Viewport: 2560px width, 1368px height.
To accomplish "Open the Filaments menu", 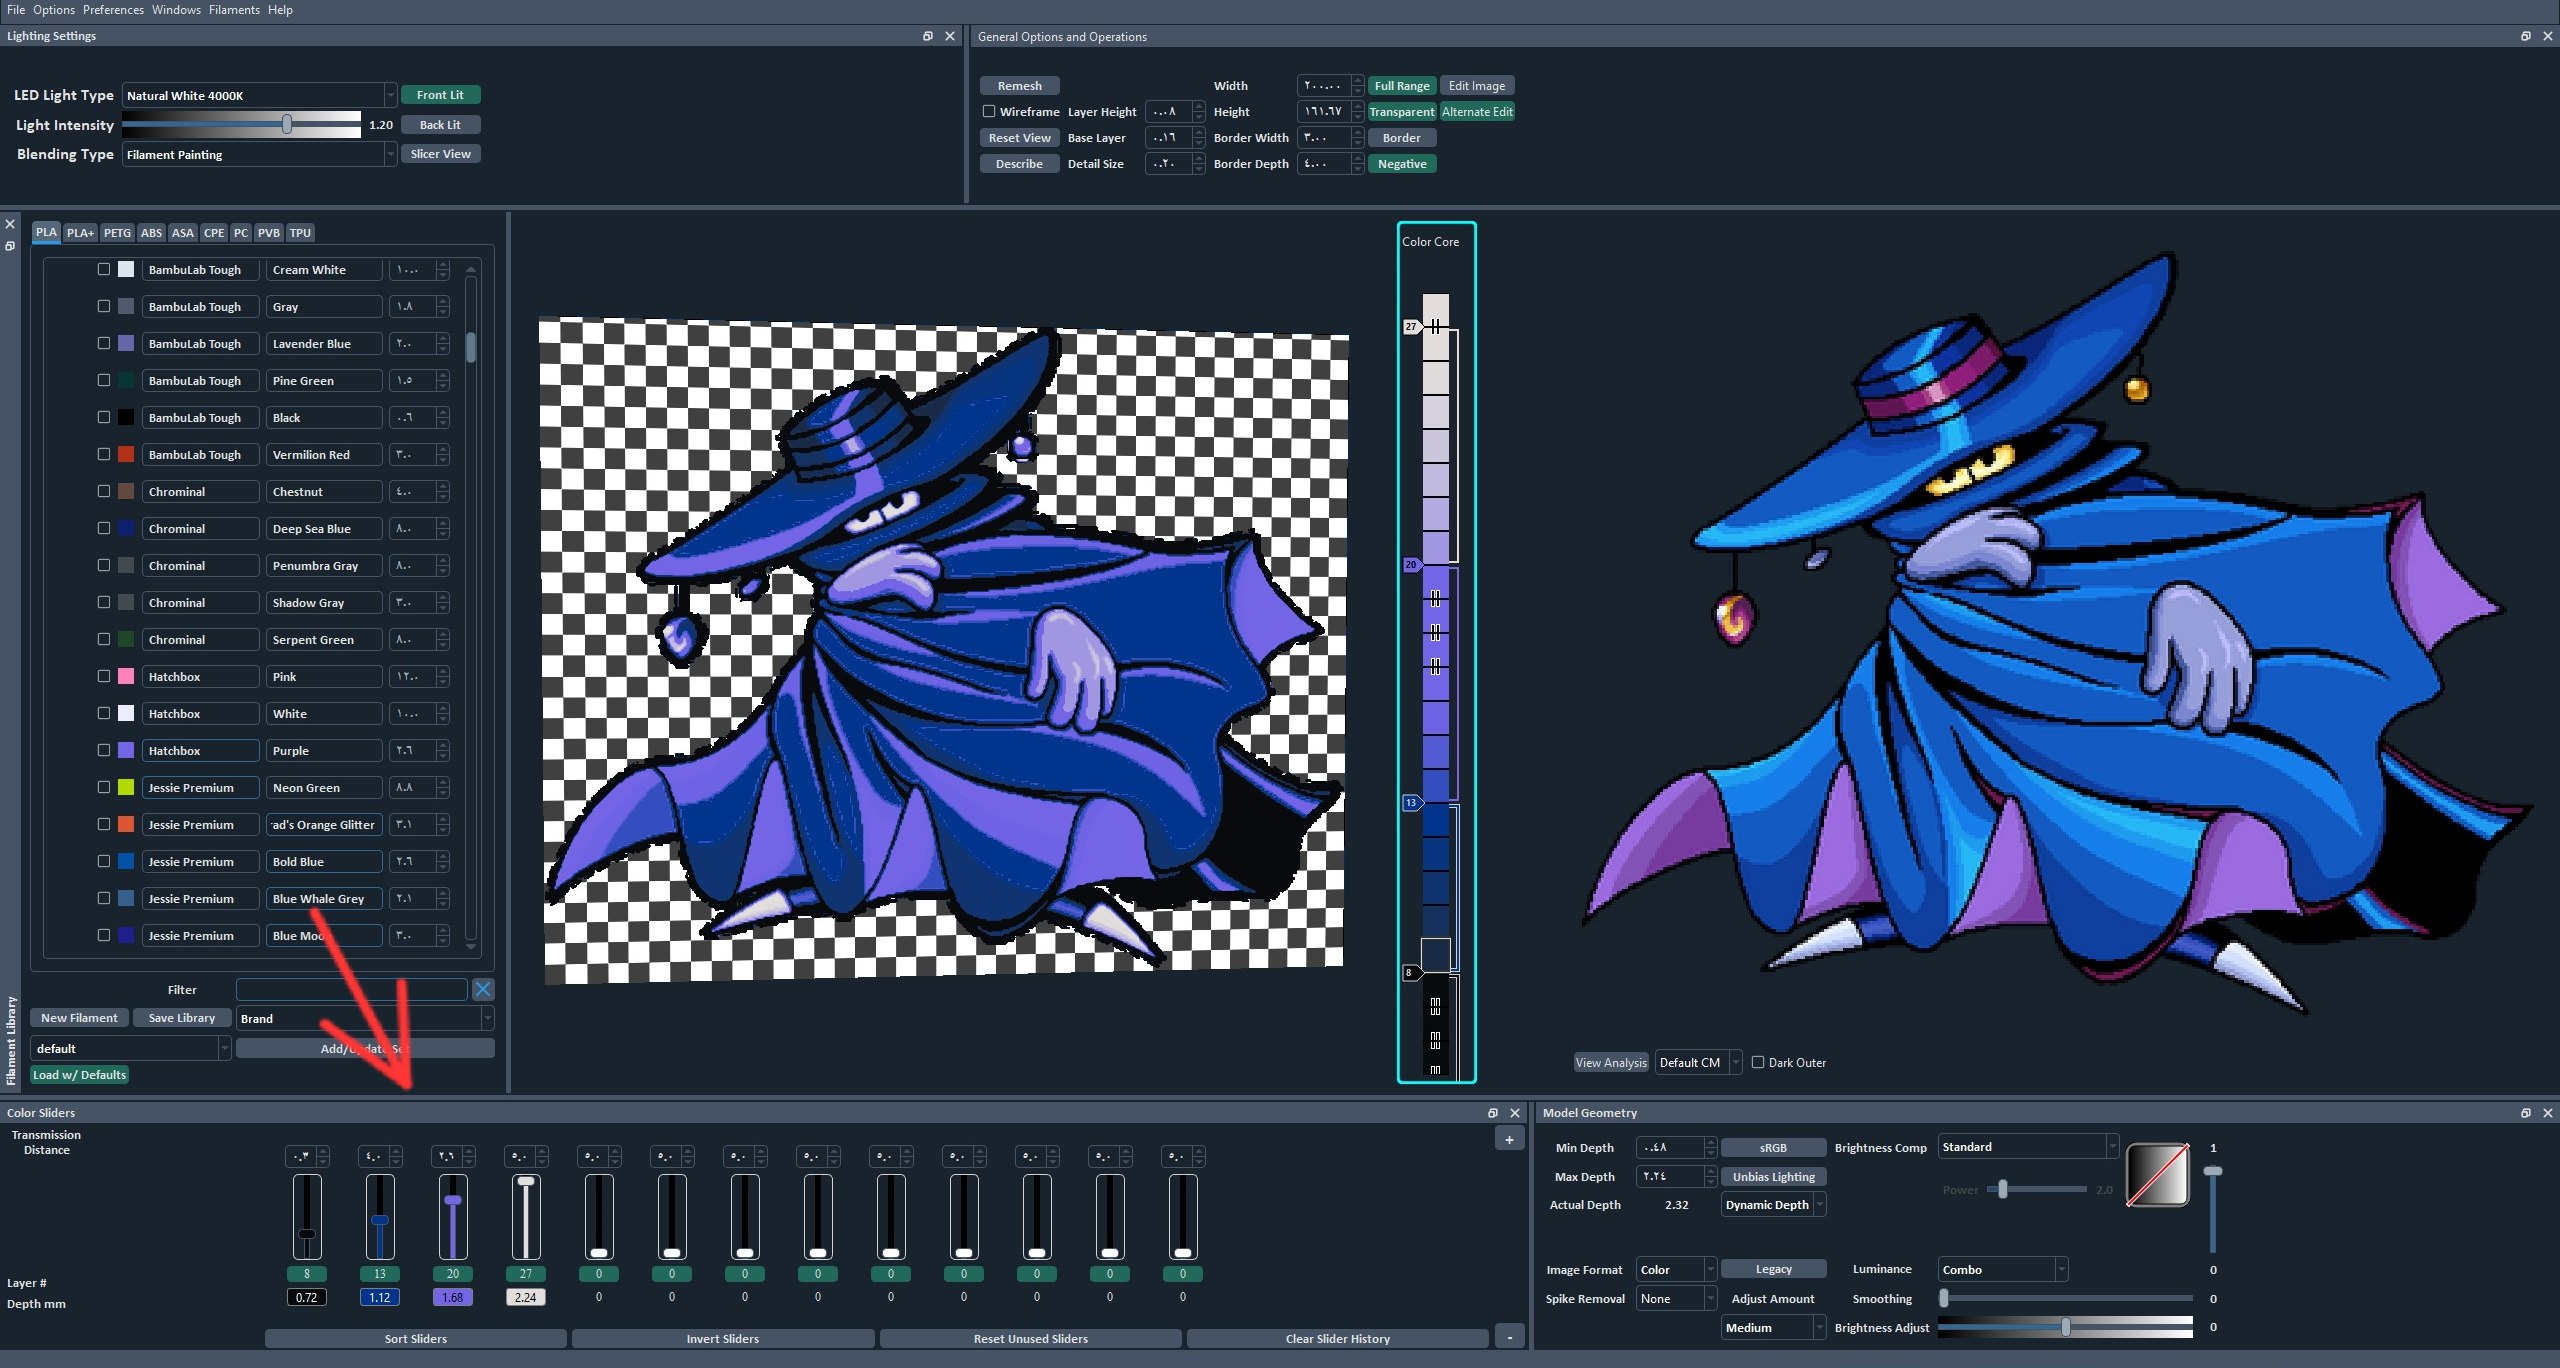I will pos(234,10).
